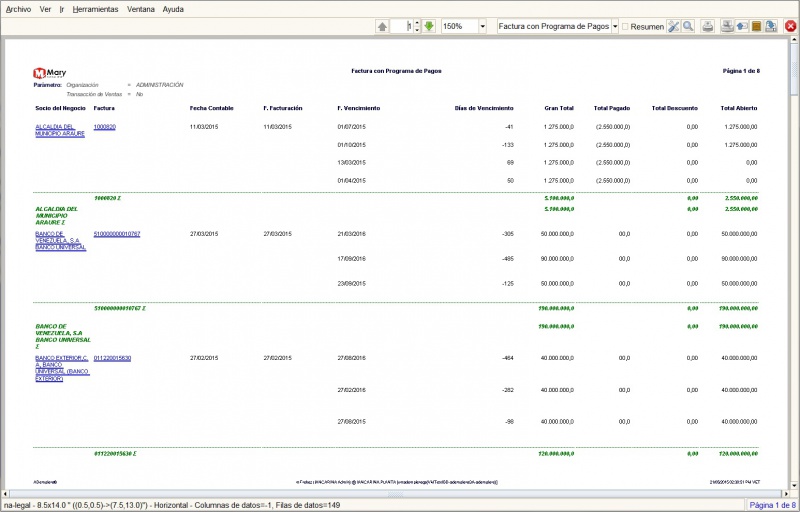Screen dimensions: 800x512
Task: Click the green subtotal label 011220015630 Σ
Action: click(x=115, y=453)
